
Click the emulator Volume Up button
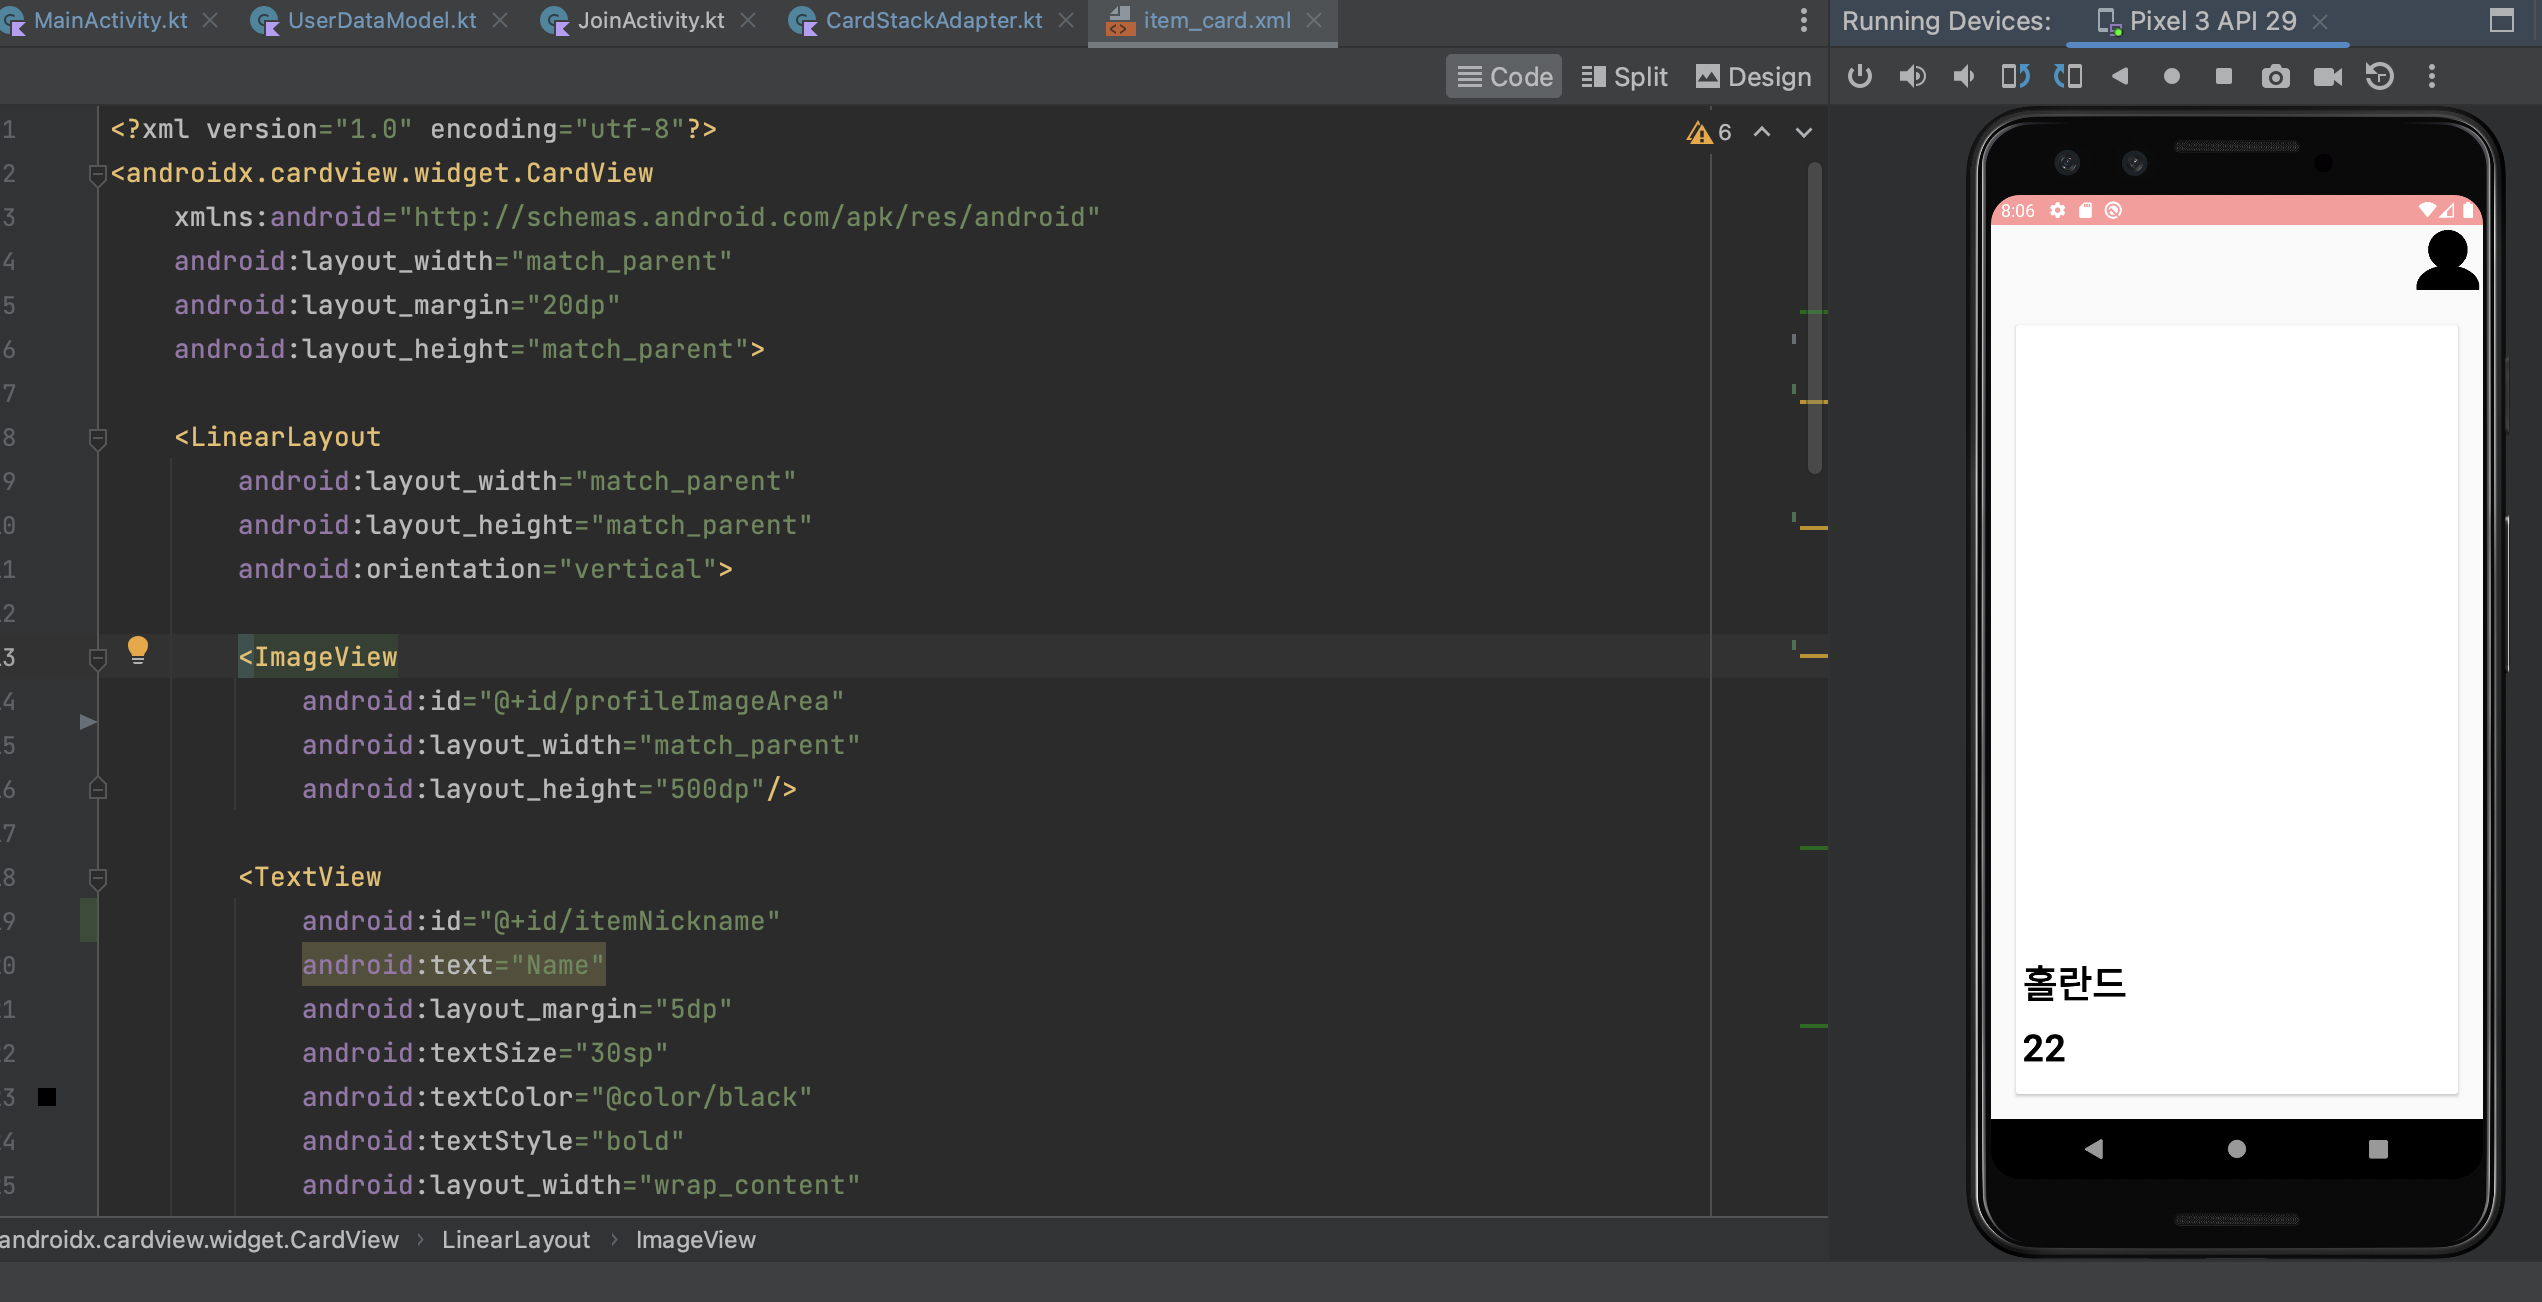(1912, 76)
